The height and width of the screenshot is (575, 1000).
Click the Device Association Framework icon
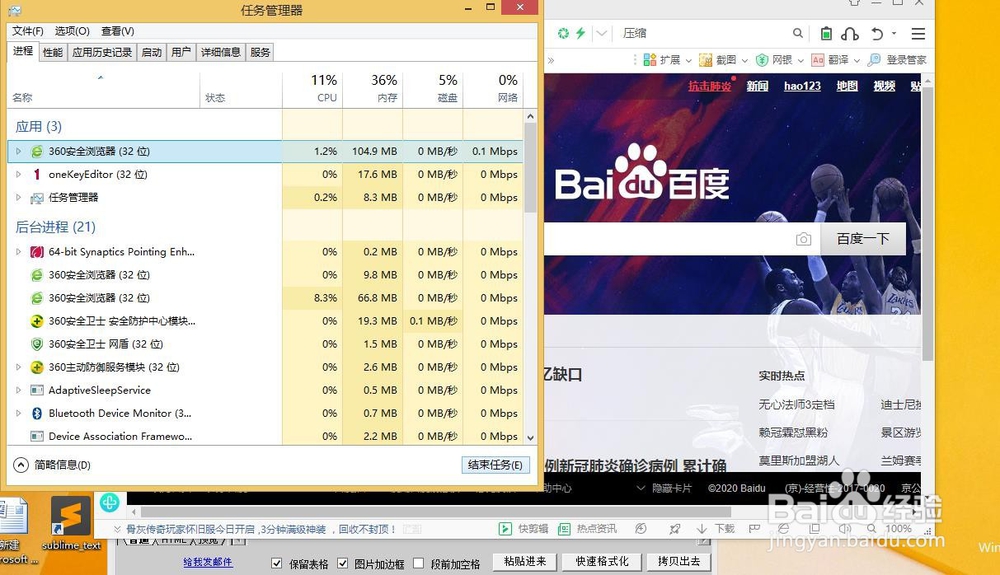pyautogui.click(x=37, y=436)
